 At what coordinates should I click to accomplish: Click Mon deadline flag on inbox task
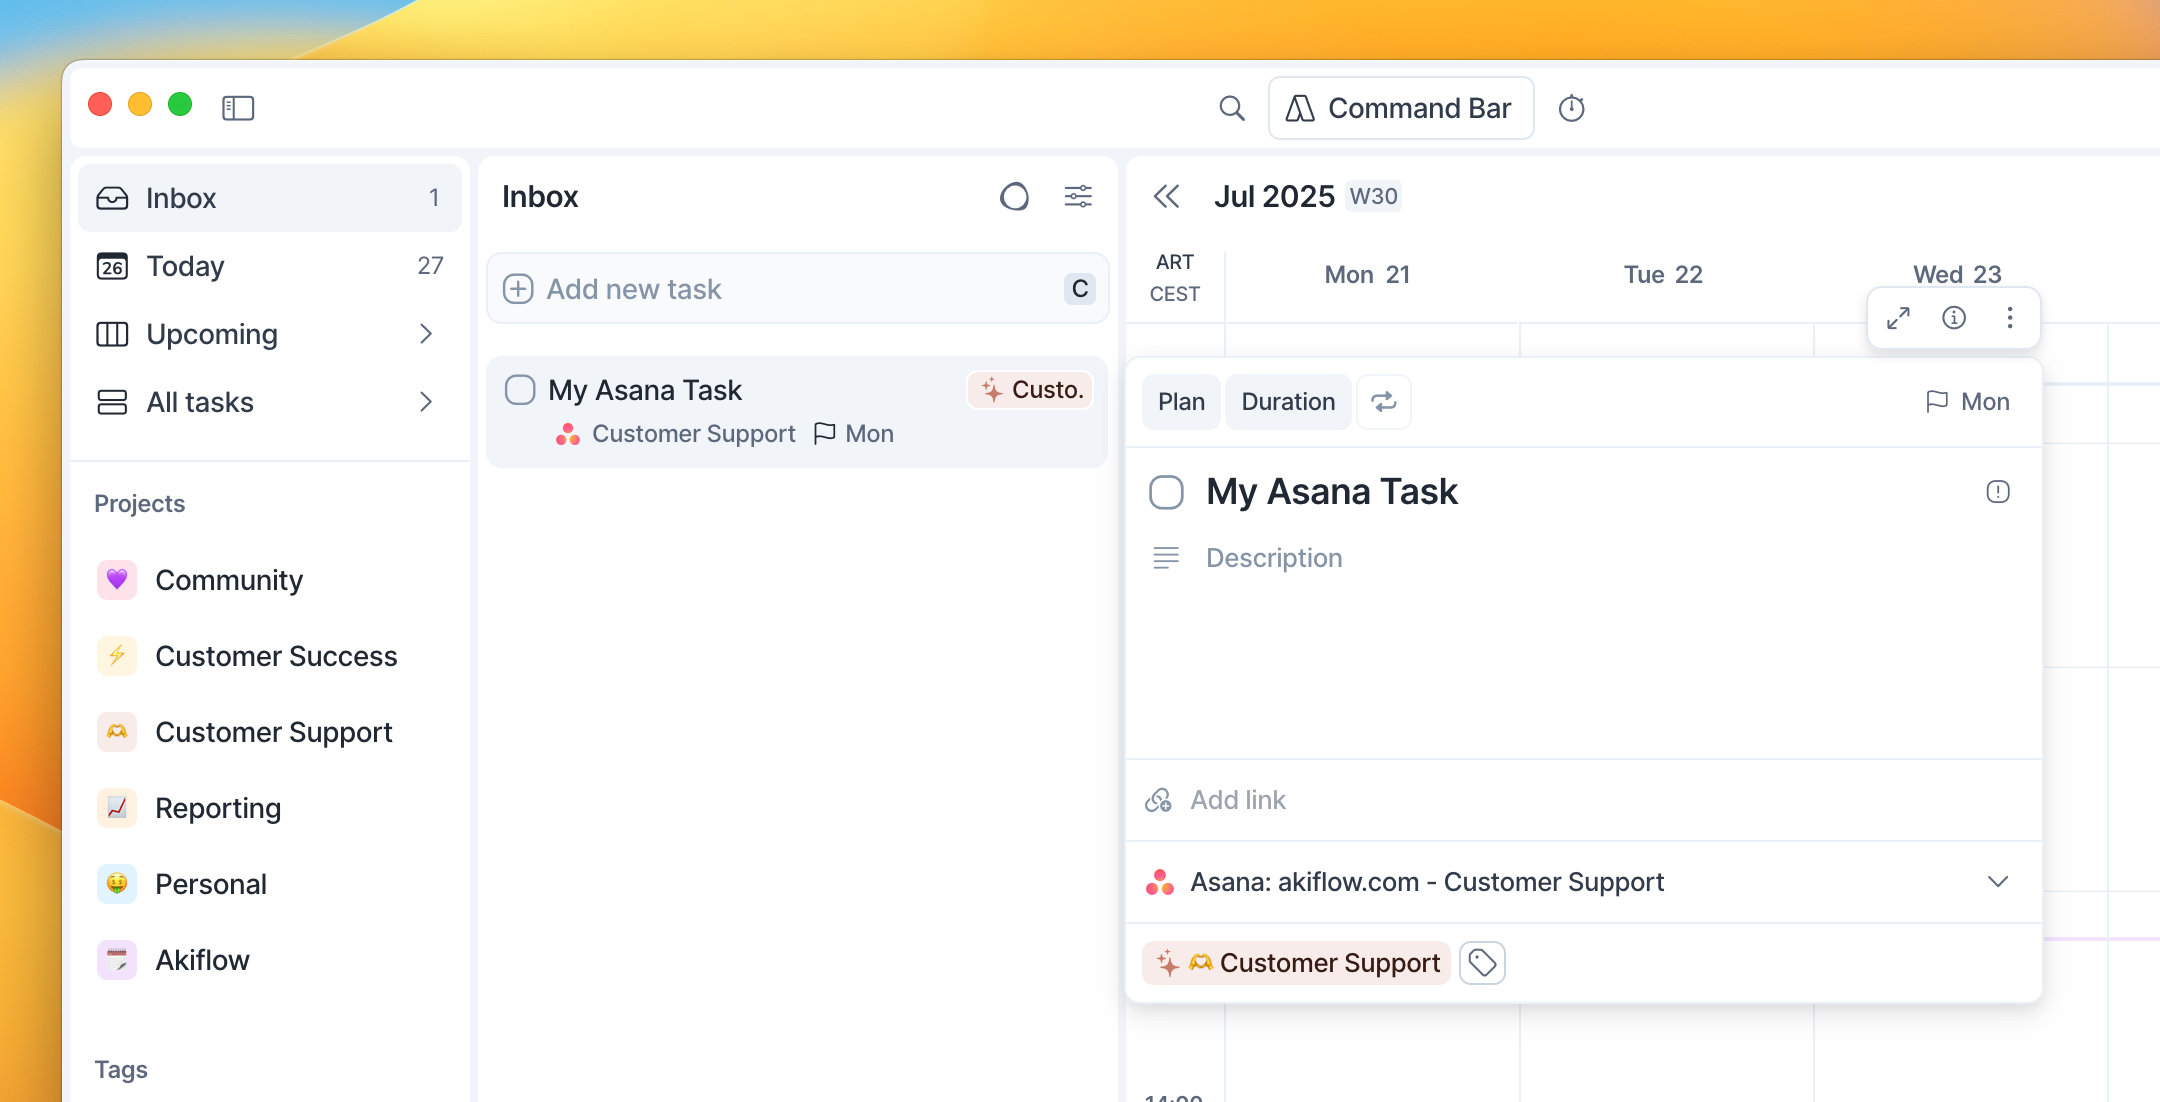point(854,434)
